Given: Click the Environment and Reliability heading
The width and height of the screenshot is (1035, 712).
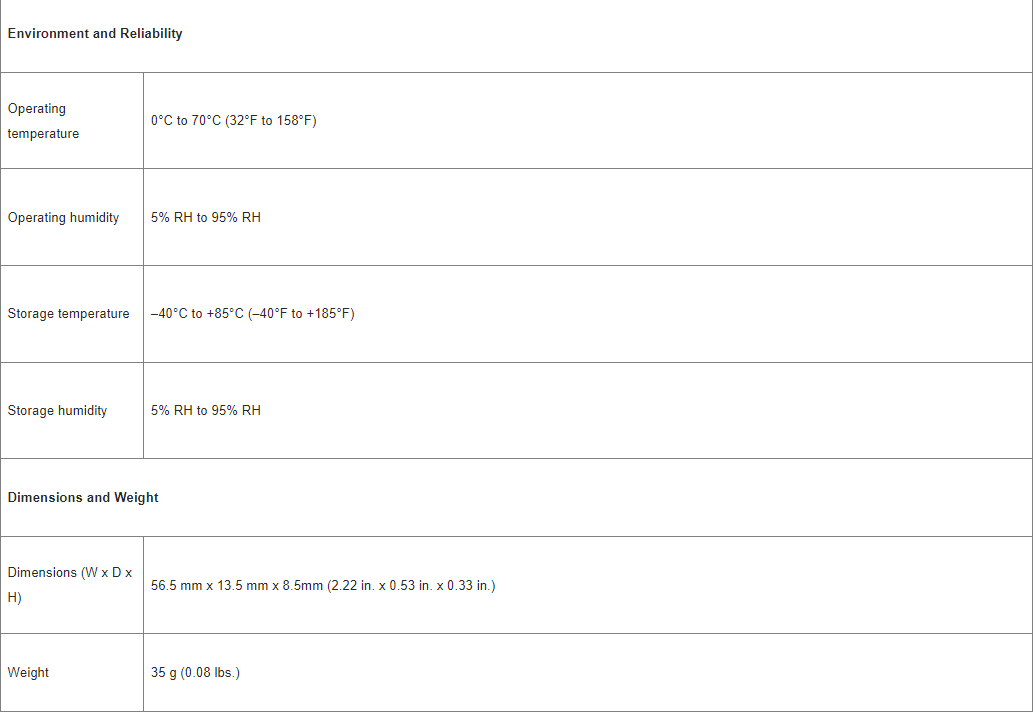Looking at the screenshot, I should coord(95,34).
